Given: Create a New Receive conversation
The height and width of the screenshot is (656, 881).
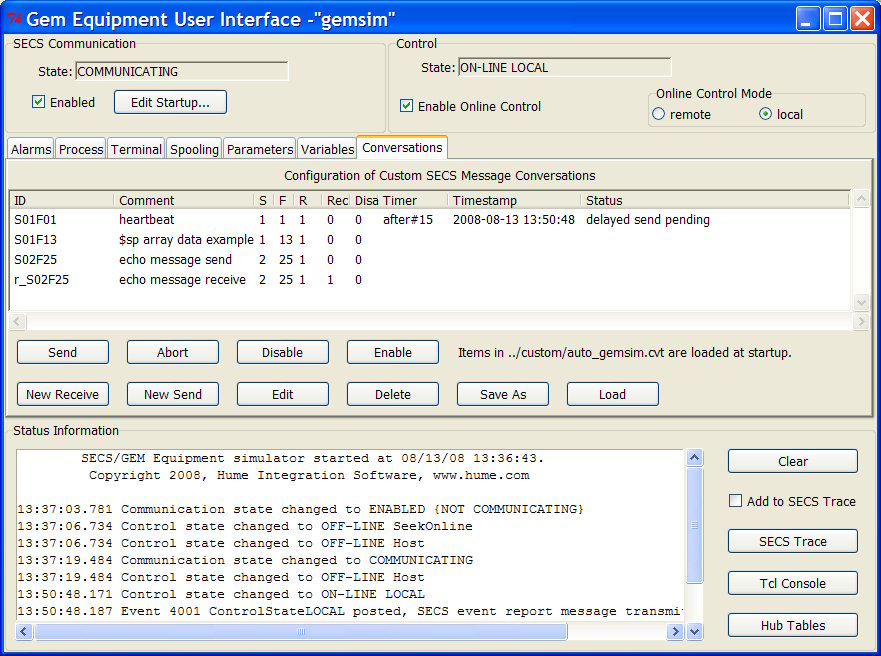Looking at the screenshot, I should [x=62, y=394].
